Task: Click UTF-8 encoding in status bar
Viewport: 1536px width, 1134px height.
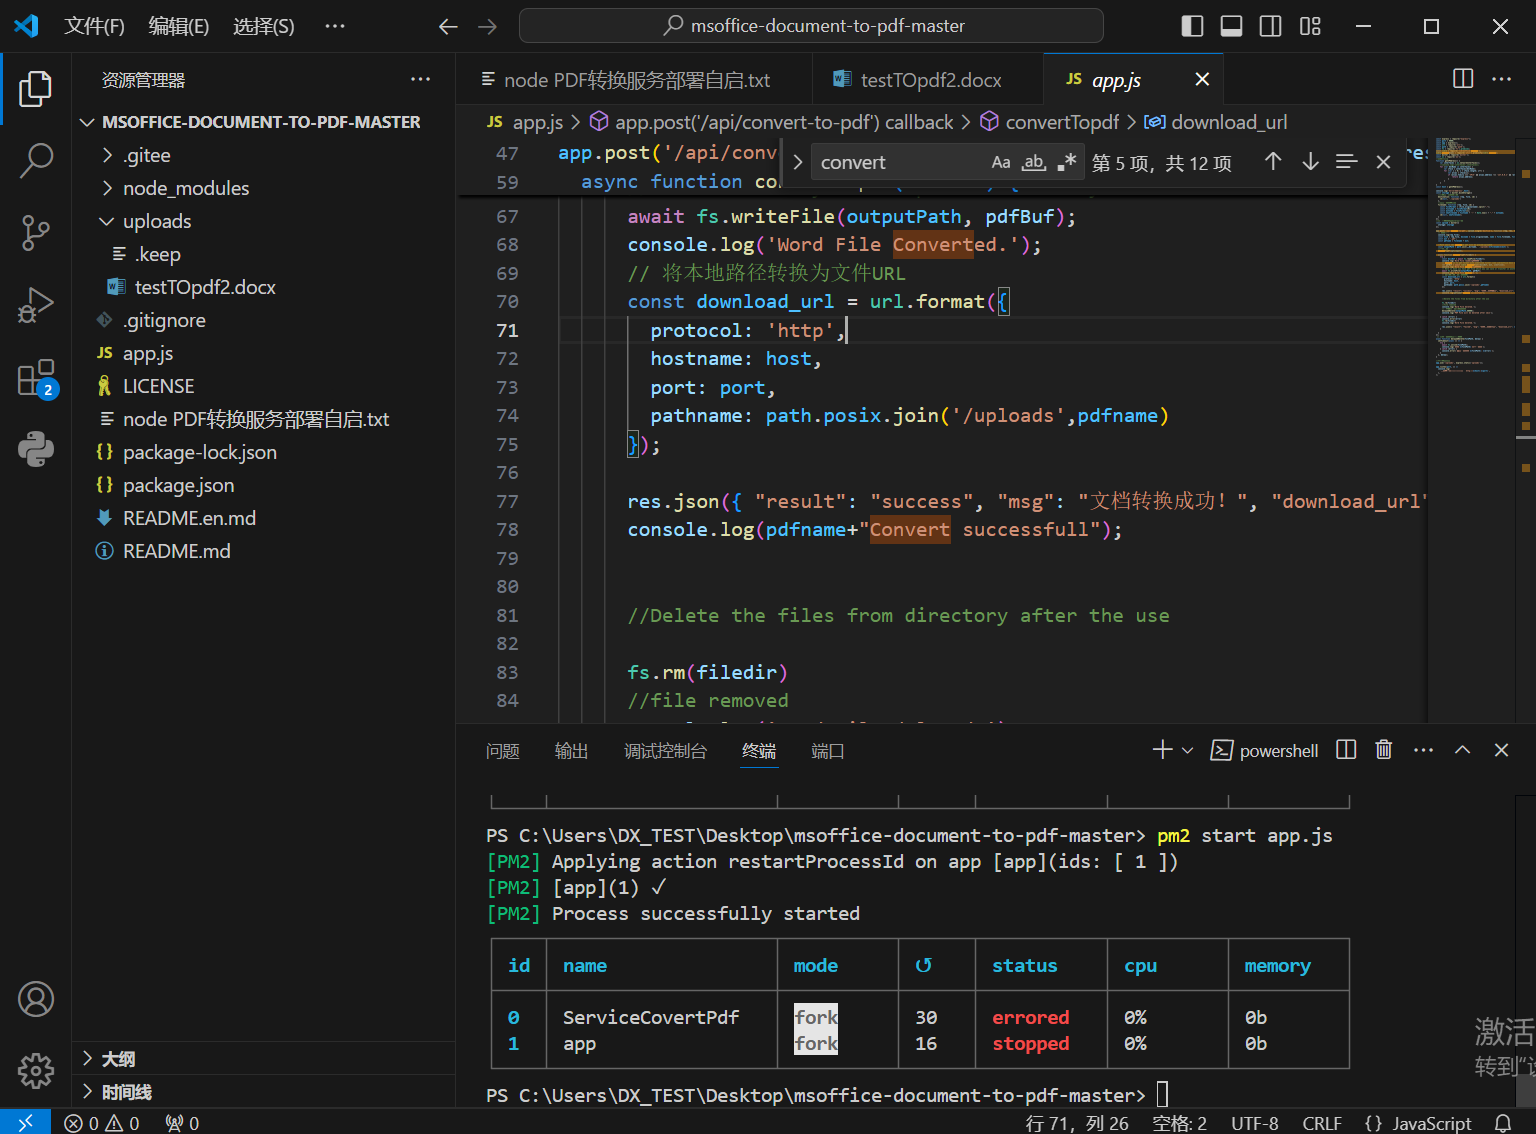Action: (x=1254, y=1123)
